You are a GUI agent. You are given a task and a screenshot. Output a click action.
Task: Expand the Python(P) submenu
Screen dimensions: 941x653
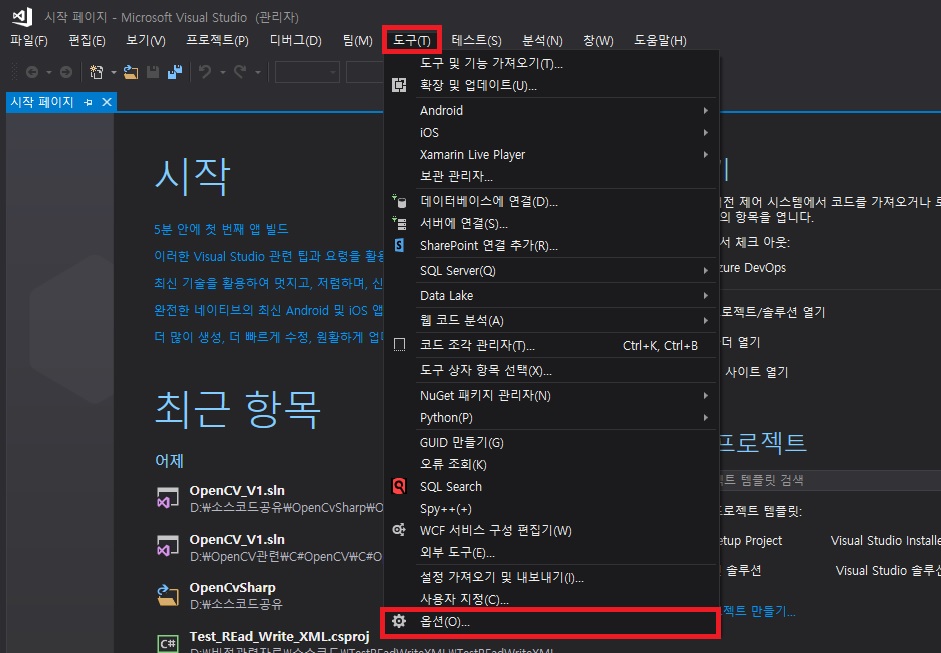pyautogui.click(x=706, y=417)
